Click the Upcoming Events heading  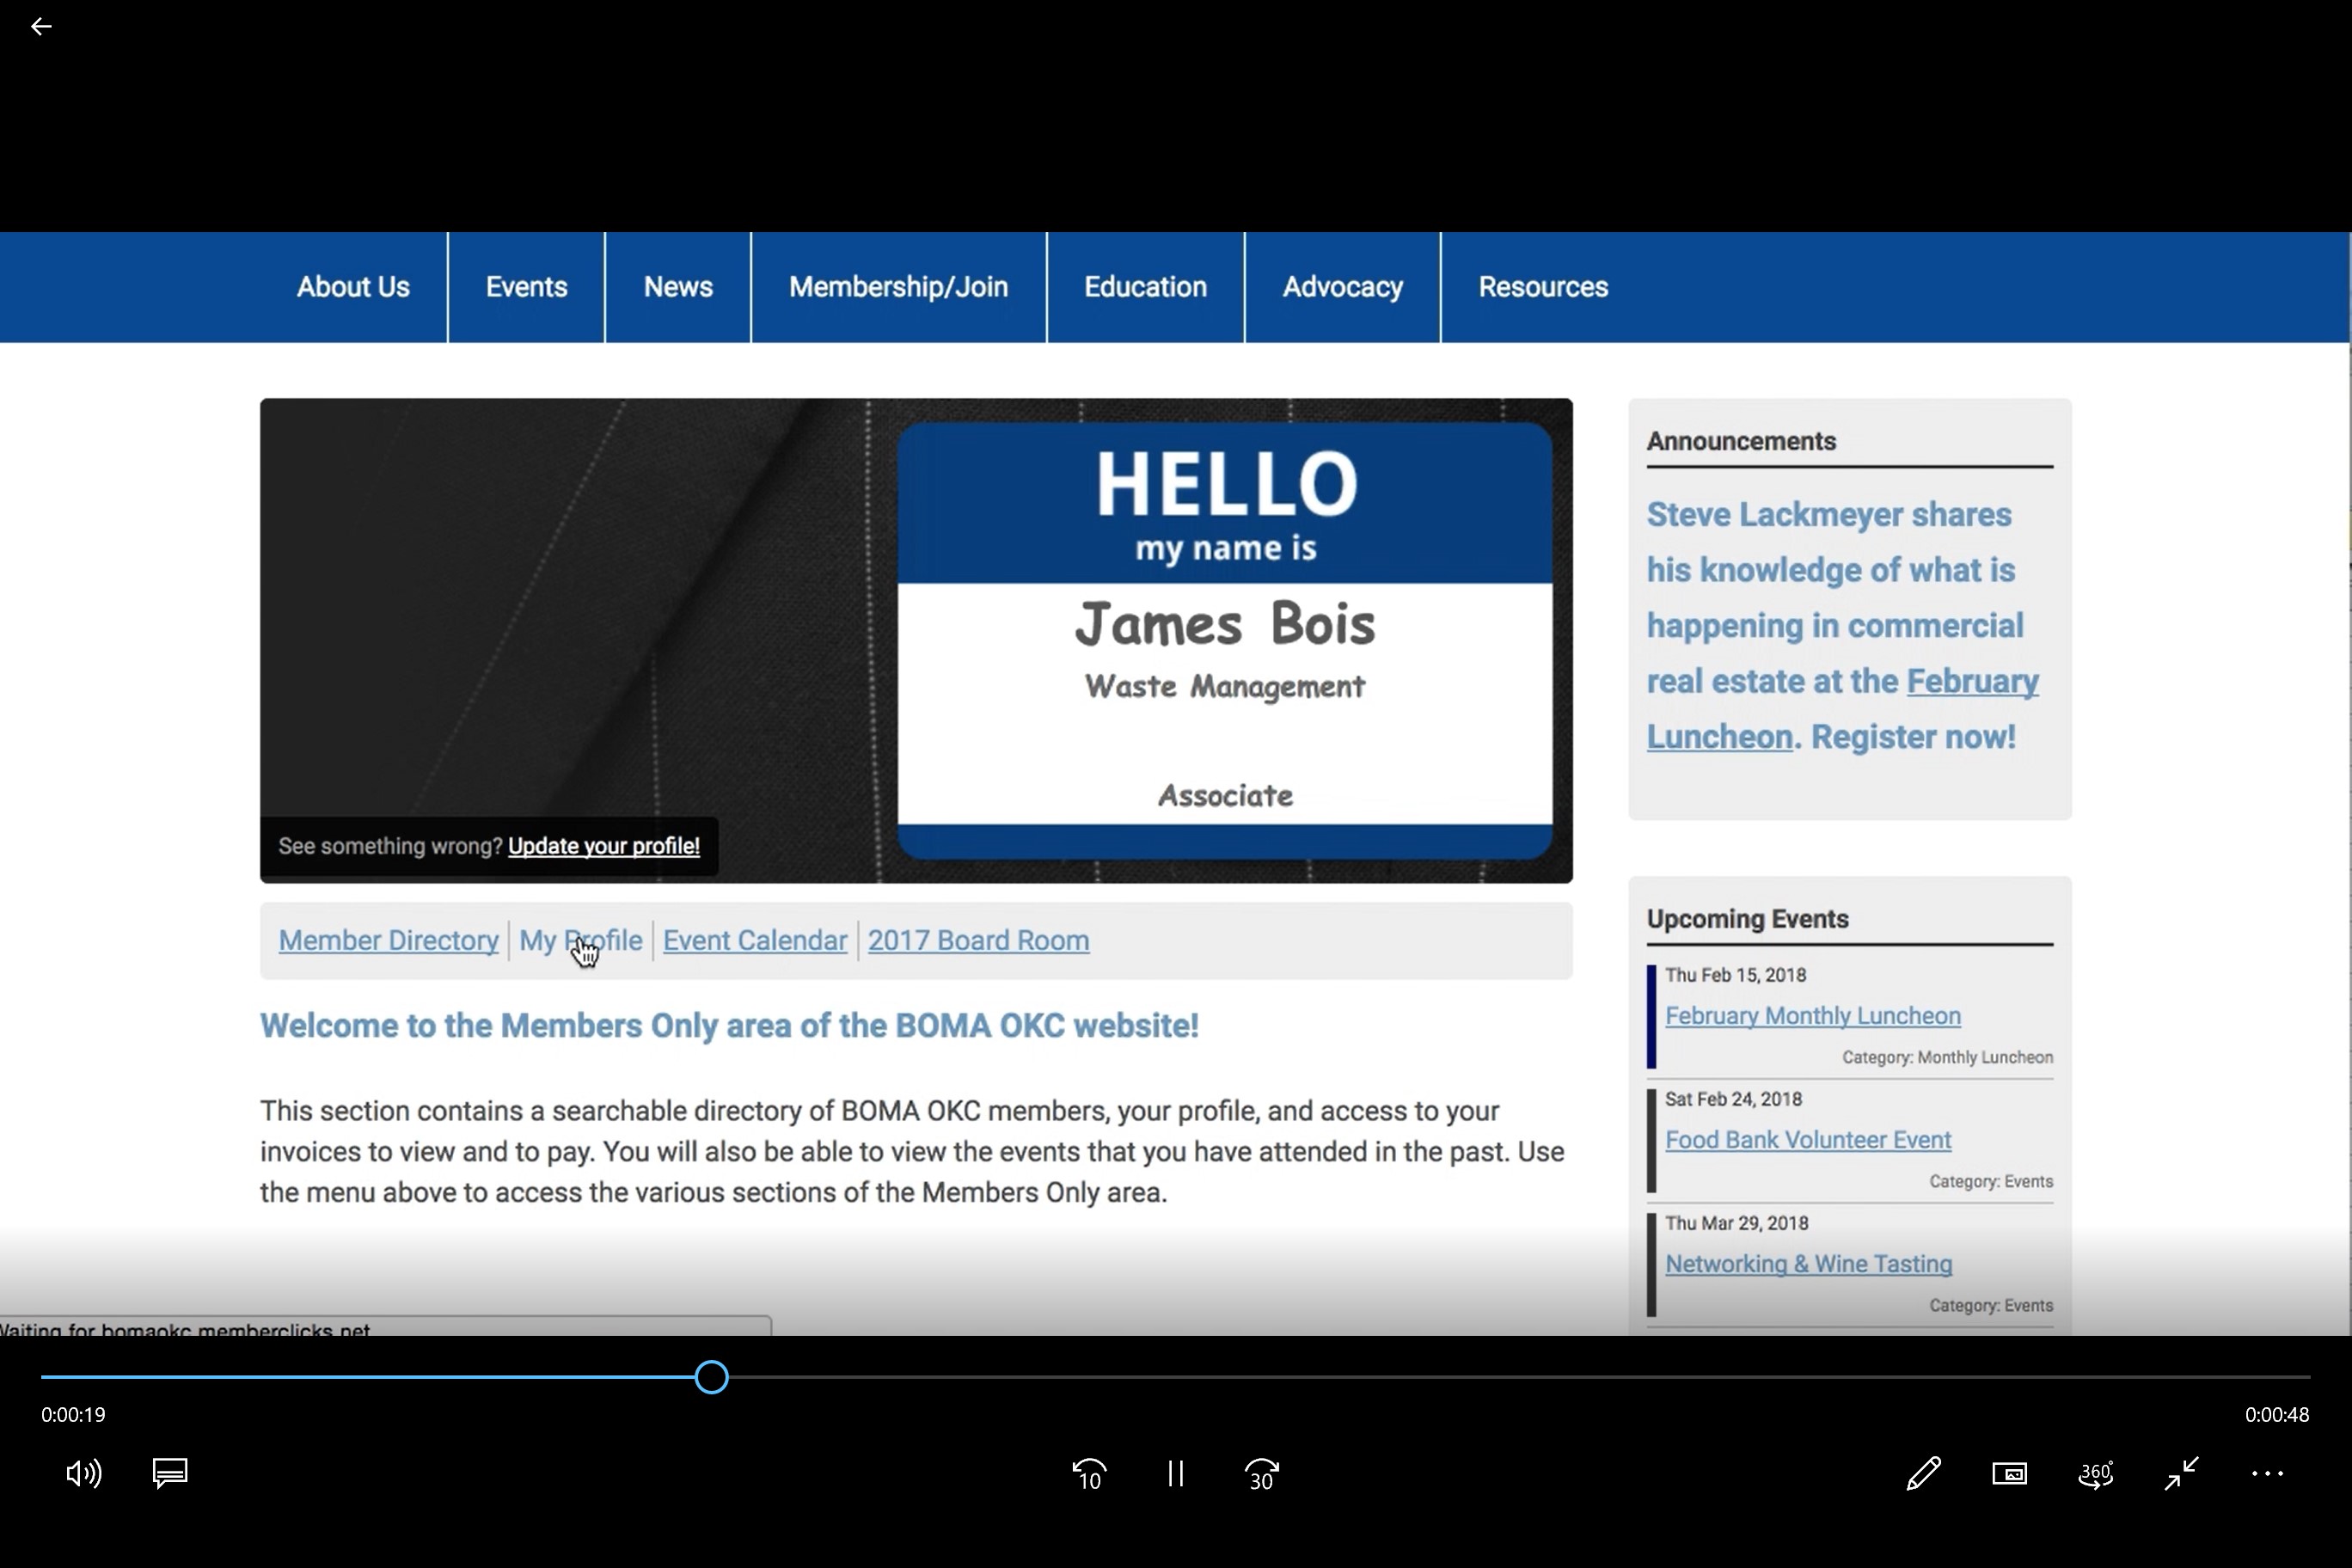point(1747,919)
